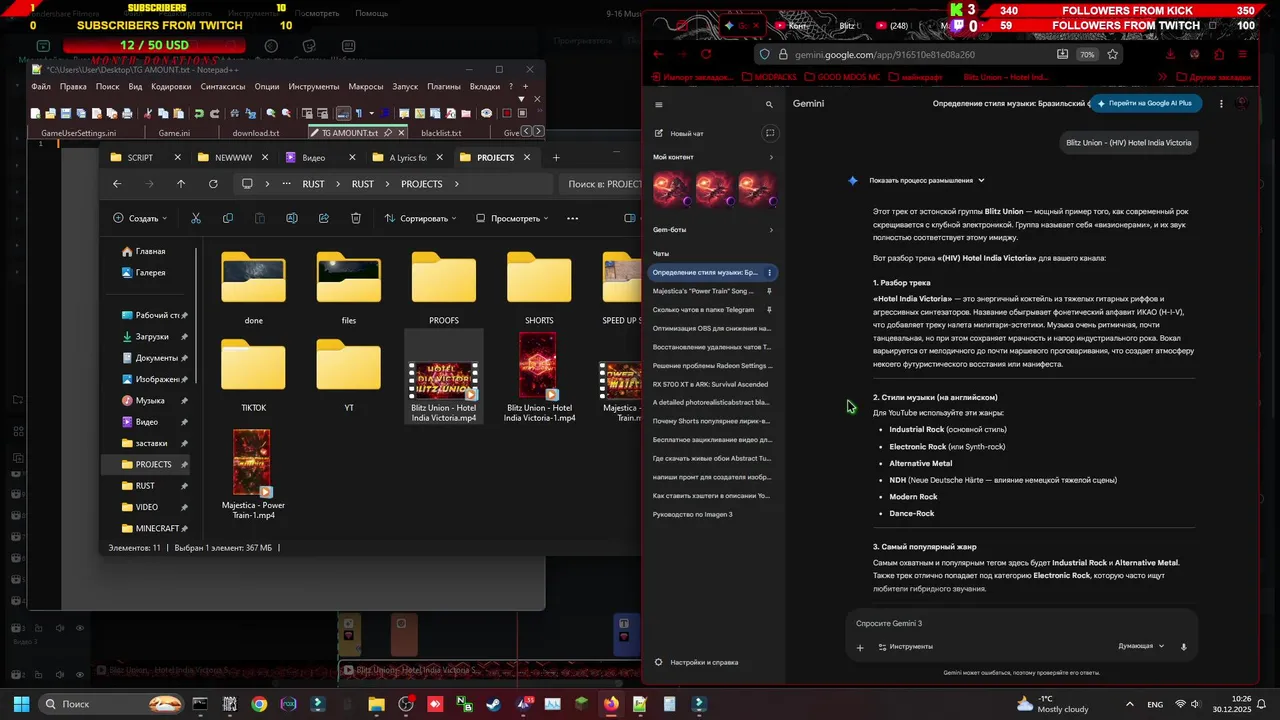
Task: Select Majestica - Power Train-1.mp4 file
Action: point(253,474)
